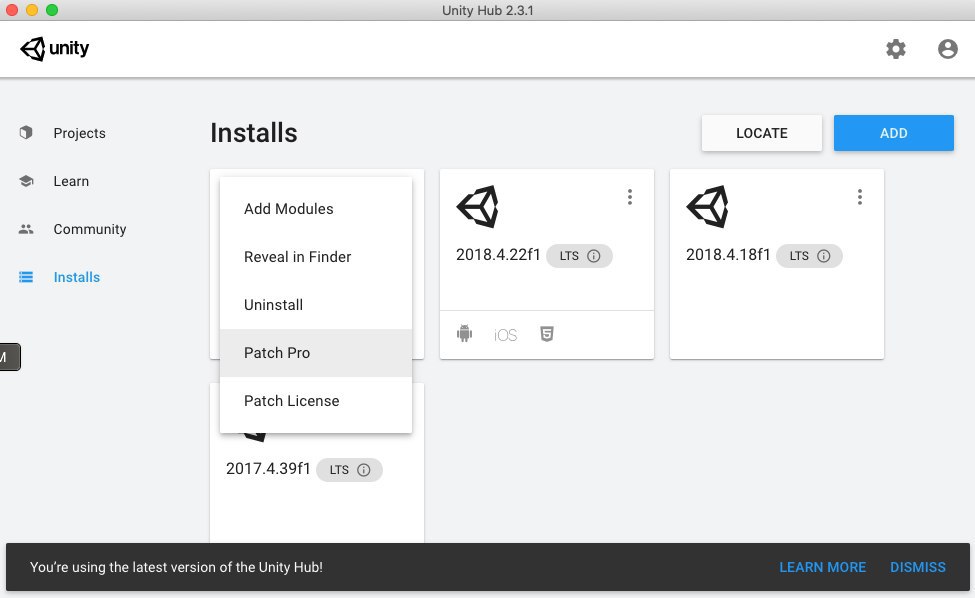Image resolution: width=975 pixels, height=598 pixels.
Task: Open account profile icon in header
Action: tap(948, 48)
